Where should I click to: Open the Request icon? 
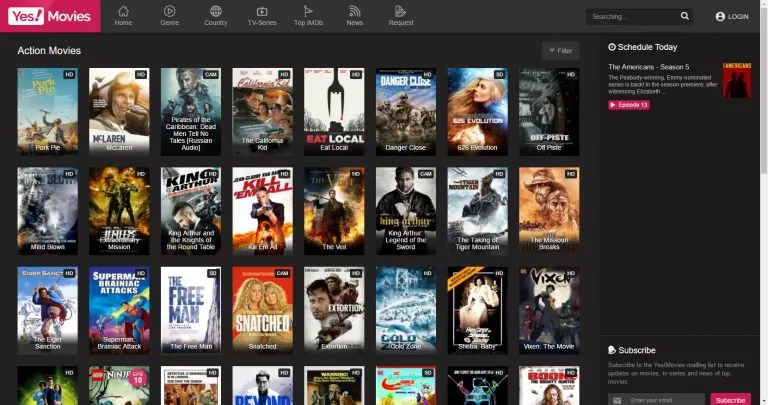click(x=401, y=11)
